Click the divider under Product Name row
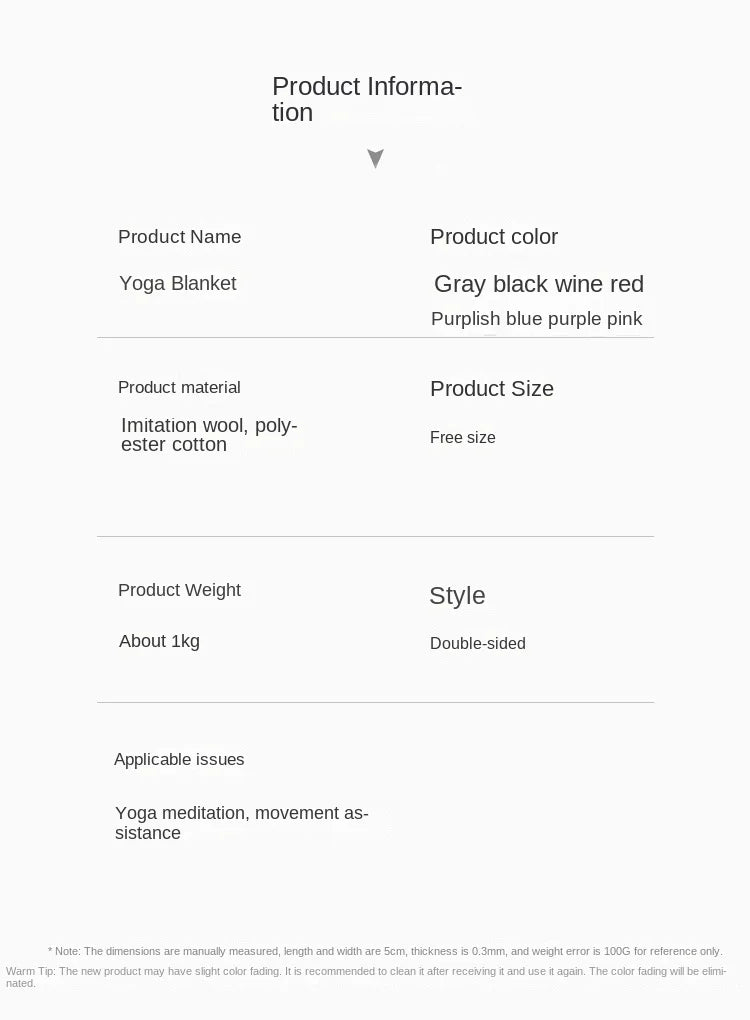Screen dimensions: 750x1020 click(375, 338)
